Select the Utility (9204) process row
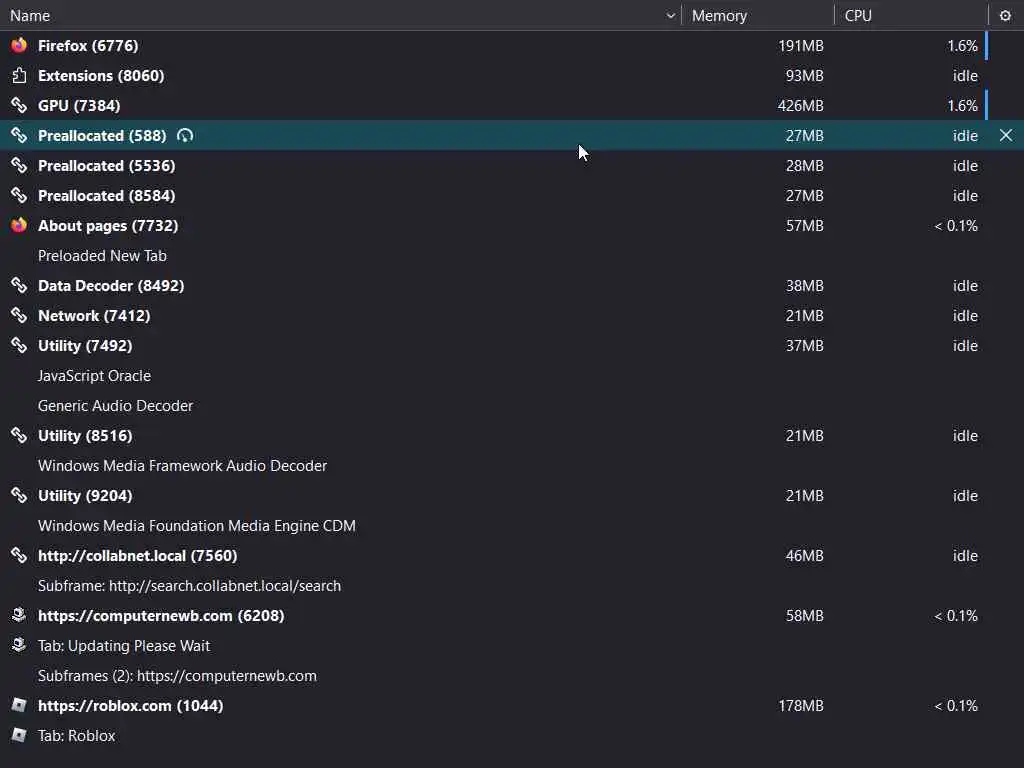This screenshot has width=1024, height=768. pos(512,496)
